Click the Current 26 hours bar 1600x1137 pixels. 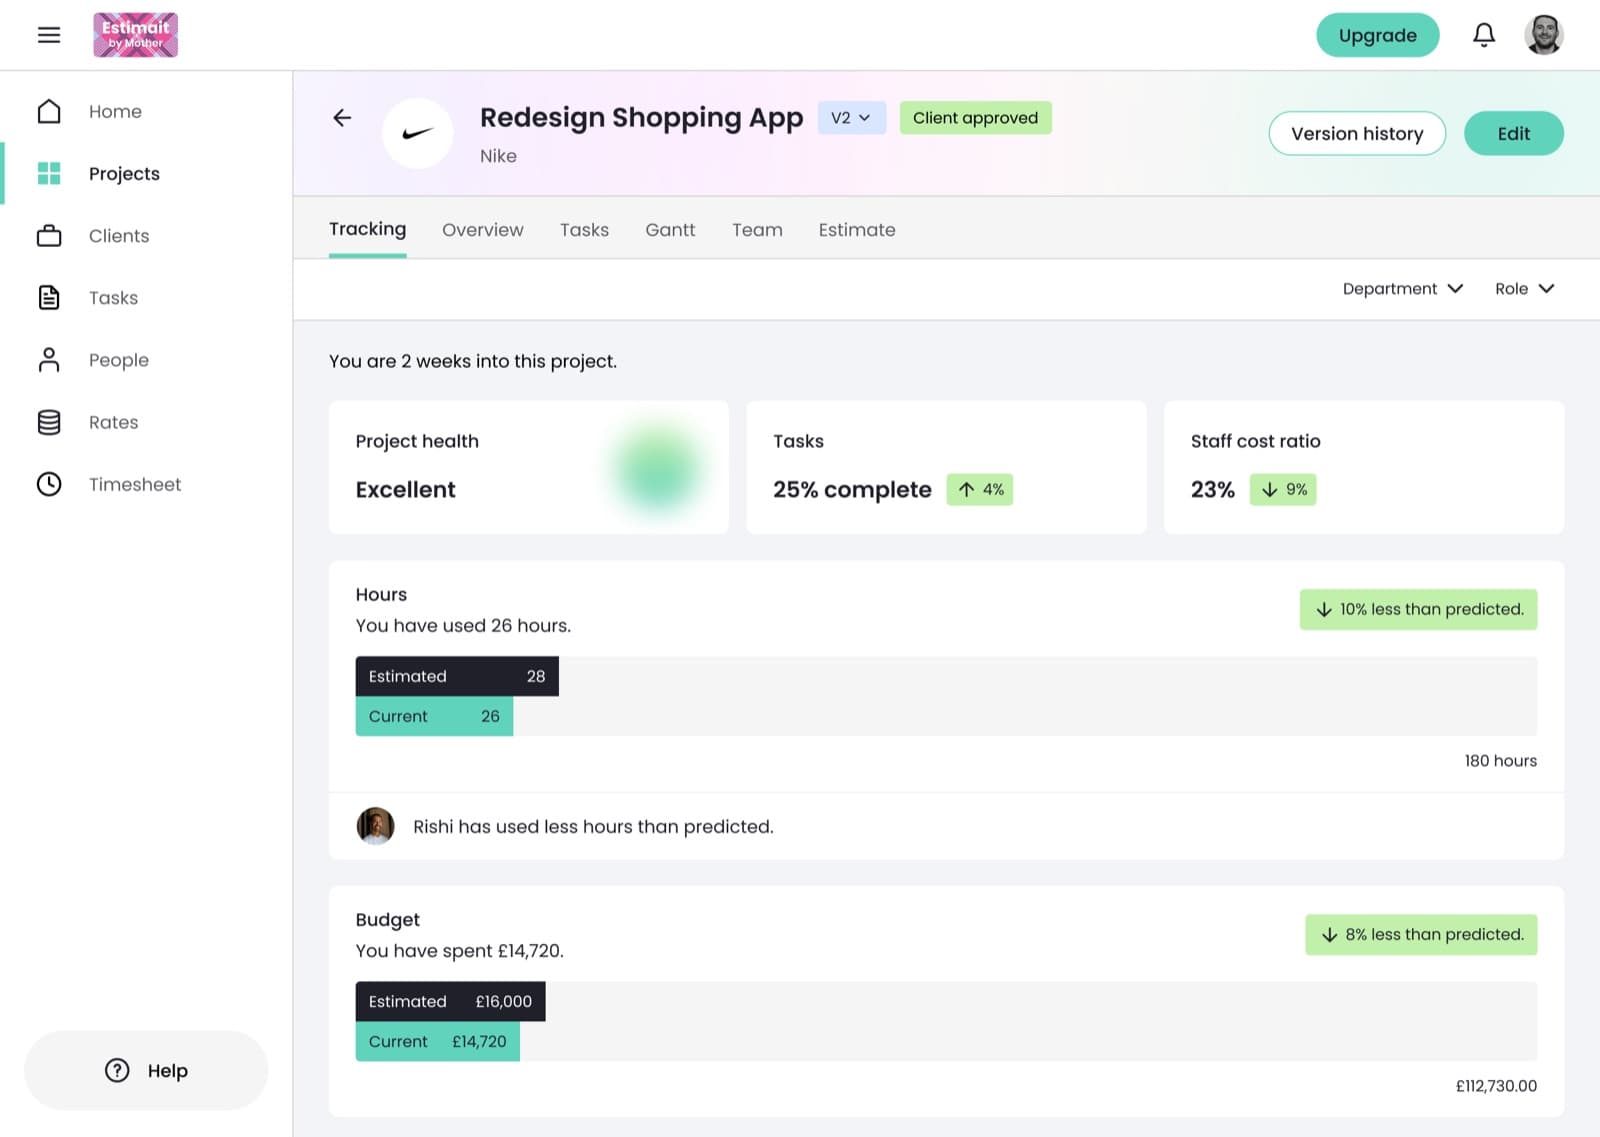pos(434,716)
